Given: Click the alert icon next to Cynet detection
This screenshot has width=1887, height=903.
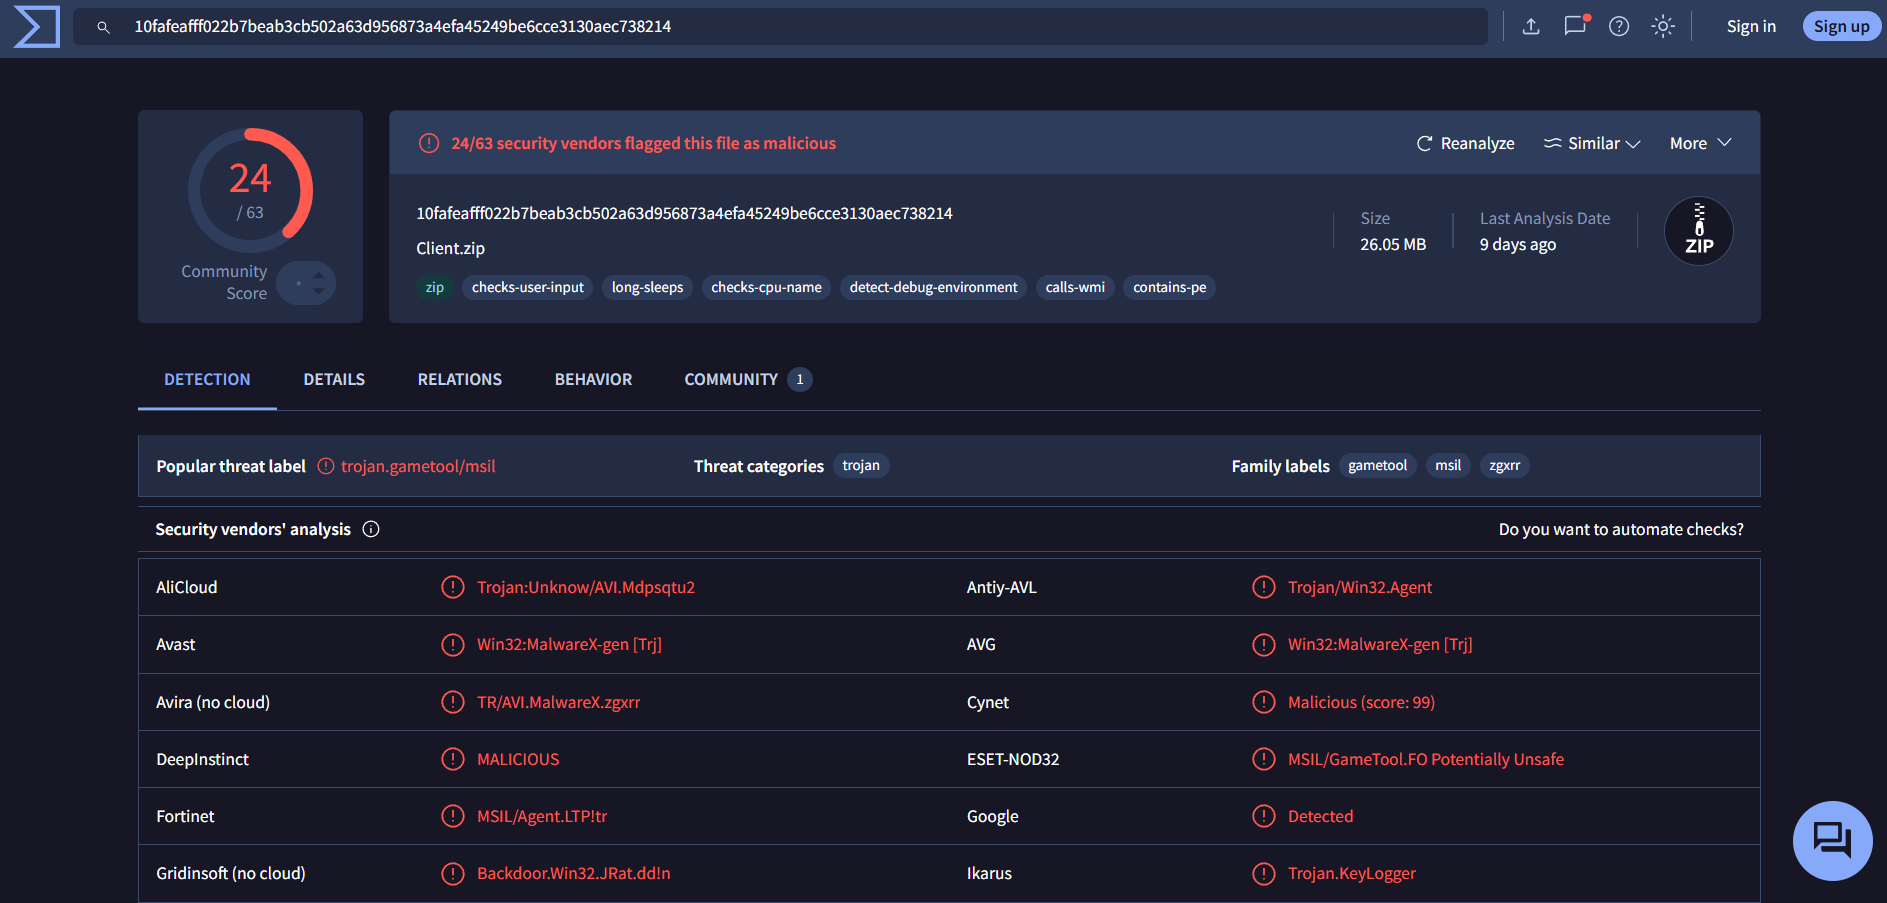Looking at the screenshot, I should [x=1264, y=702].
